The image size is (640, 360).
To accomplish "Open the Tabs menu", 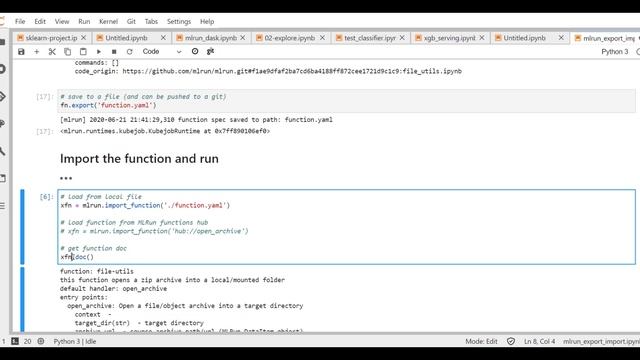I will (x=151, y=21).
